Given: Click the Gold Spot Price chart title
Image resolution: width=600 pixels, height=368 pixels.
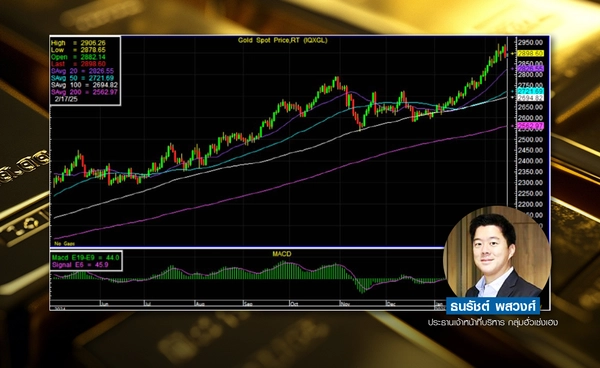Looking at the screenshot, I should click(x=282, y=40).
